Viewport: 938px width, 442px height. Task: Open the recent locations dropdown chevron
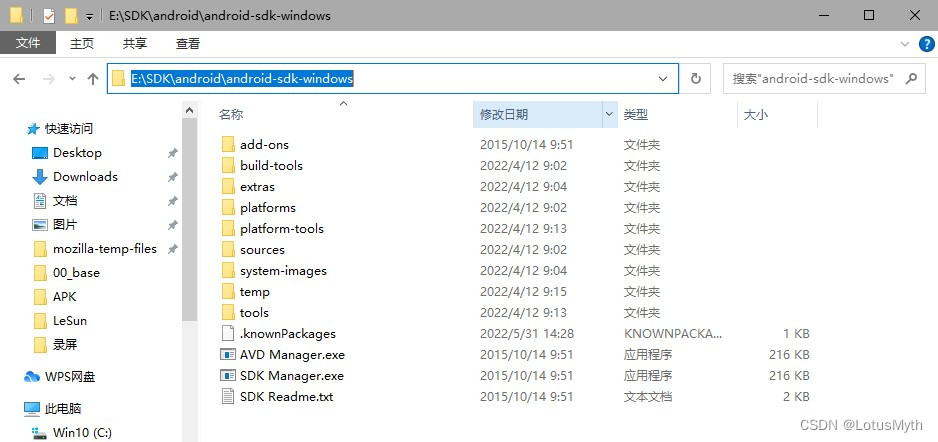(72, 79)
